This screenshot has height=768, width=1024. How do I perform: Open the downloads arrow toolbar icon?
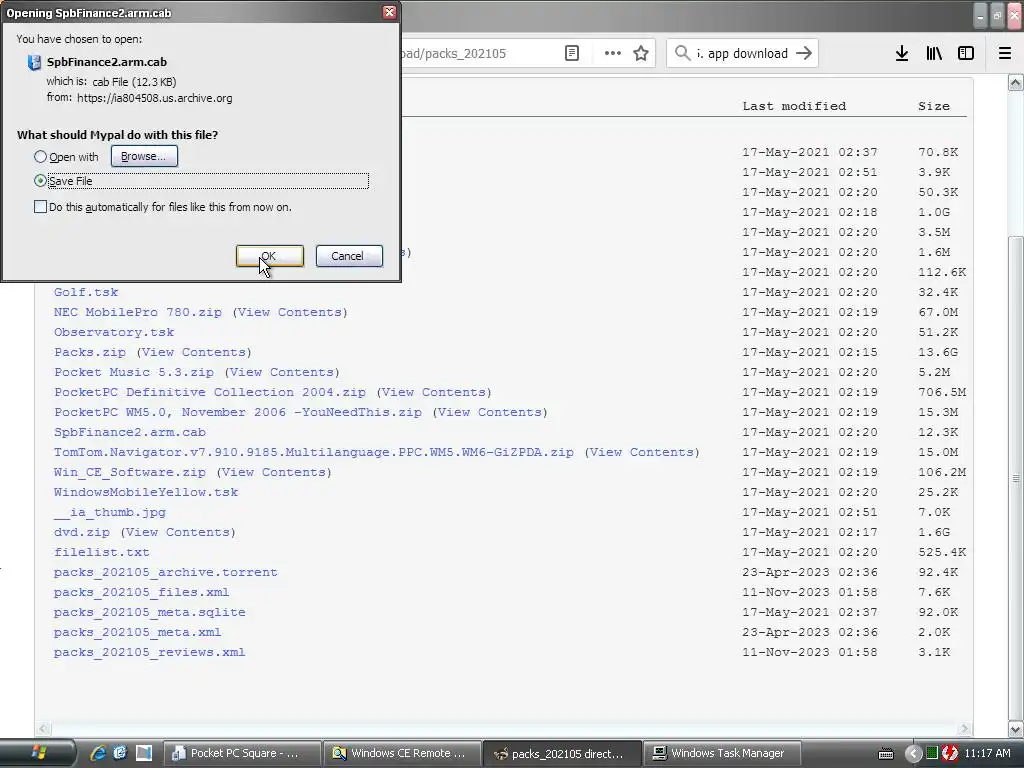(902, 54)
